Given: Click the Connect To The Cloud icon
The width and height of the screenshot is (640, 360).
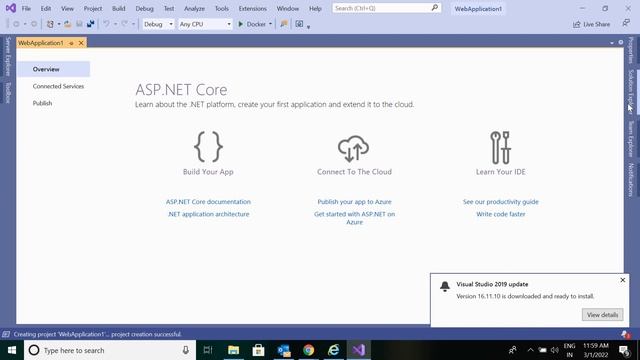Looking at the screenshot, I should (354, 149).
